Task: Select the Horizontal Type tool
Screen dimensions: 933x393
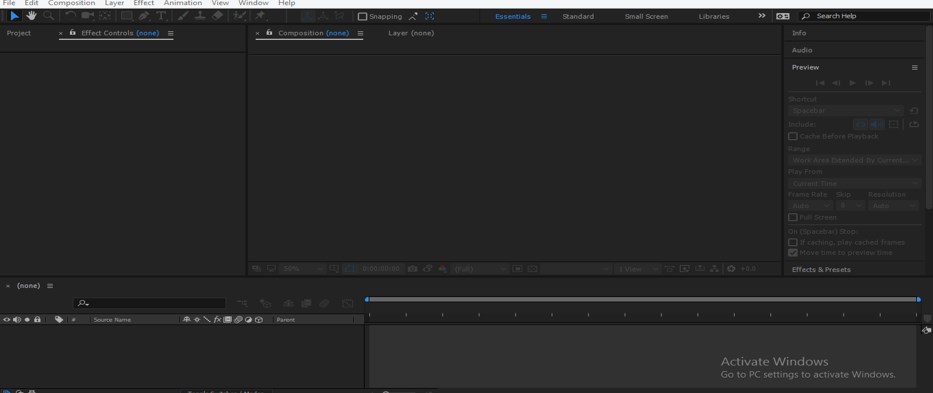Action: 161,16
